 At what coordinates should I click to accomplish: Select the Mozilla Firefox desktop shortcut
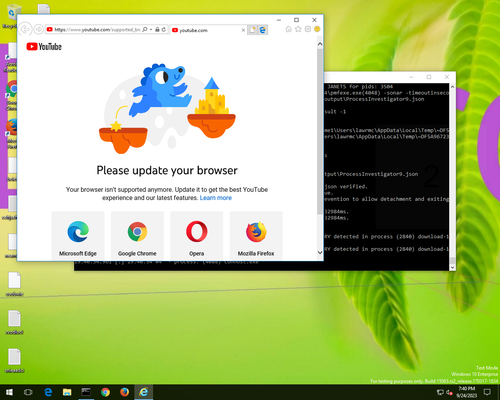click(11, 133)
